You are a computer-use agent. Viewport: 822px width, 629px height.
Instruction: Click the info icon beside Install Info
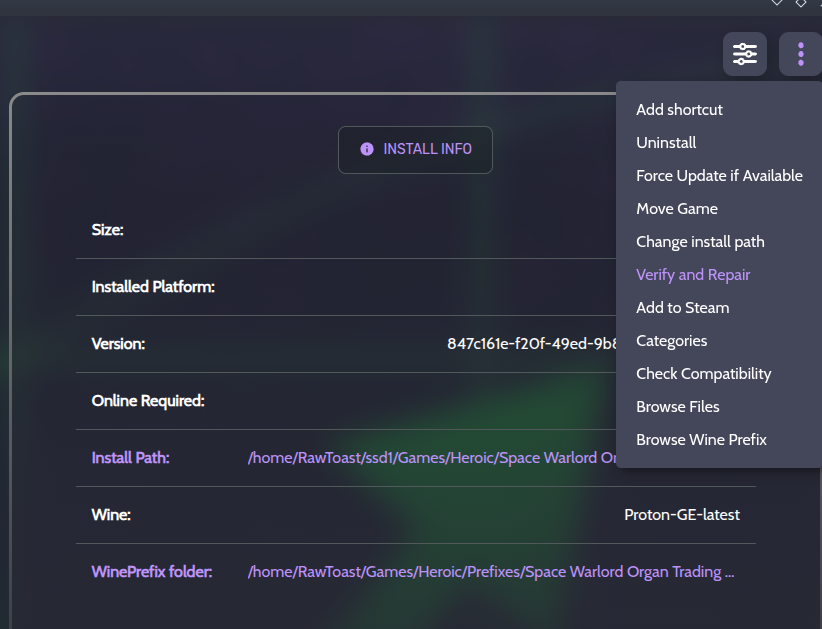(367, 149)
